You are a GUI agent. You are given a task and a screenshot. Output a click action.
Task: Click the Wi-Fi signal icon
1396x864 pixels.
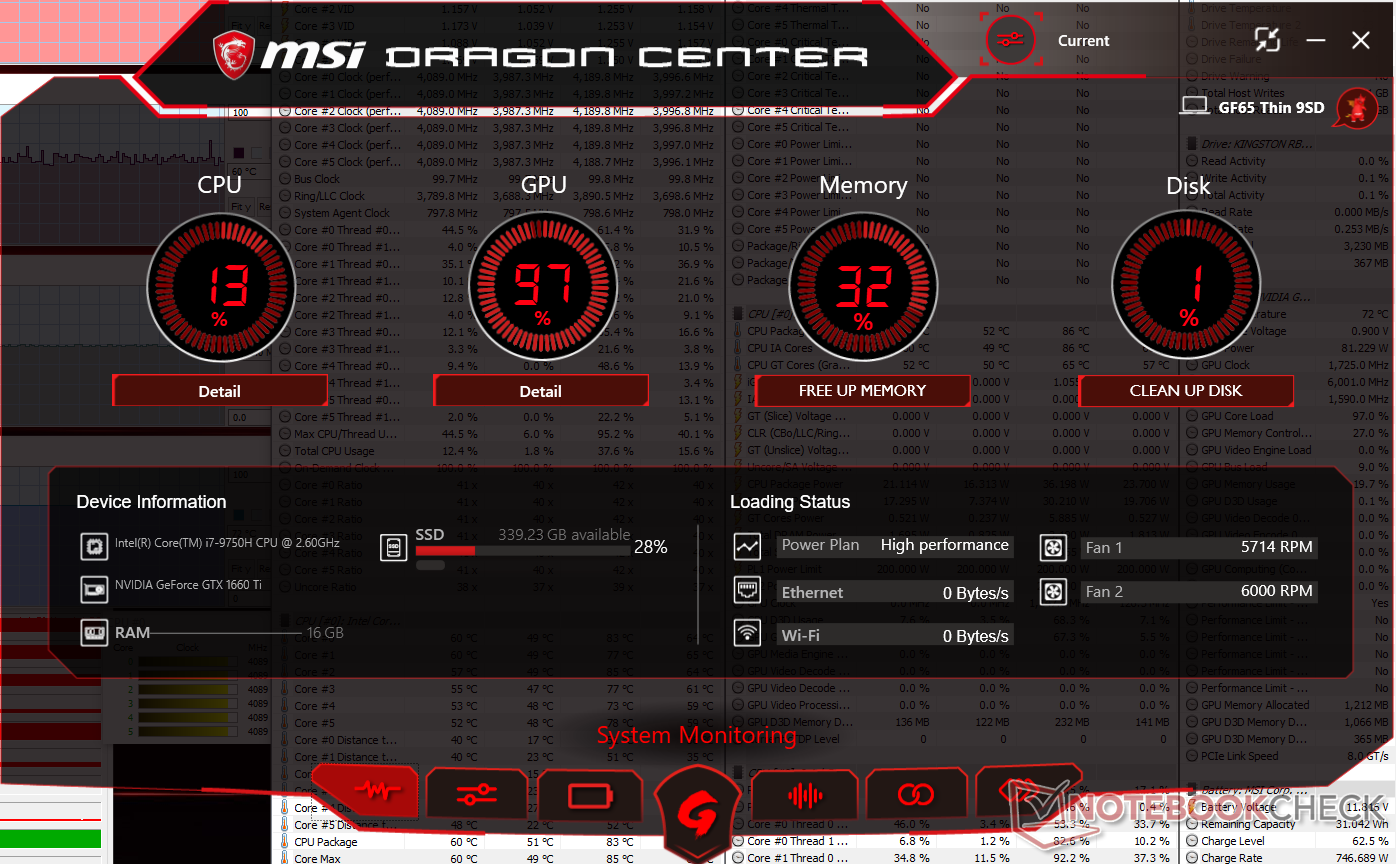[x=747, y=633]
